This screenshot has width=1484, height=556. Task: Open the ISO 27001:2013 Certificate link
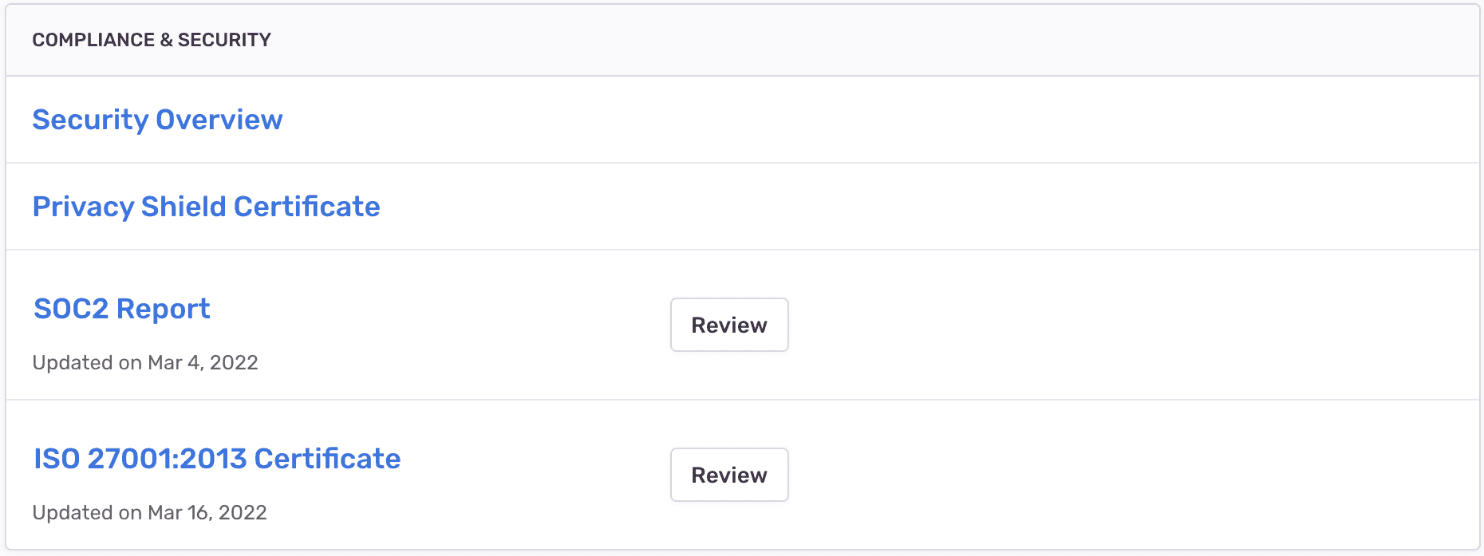coord(217,459)
